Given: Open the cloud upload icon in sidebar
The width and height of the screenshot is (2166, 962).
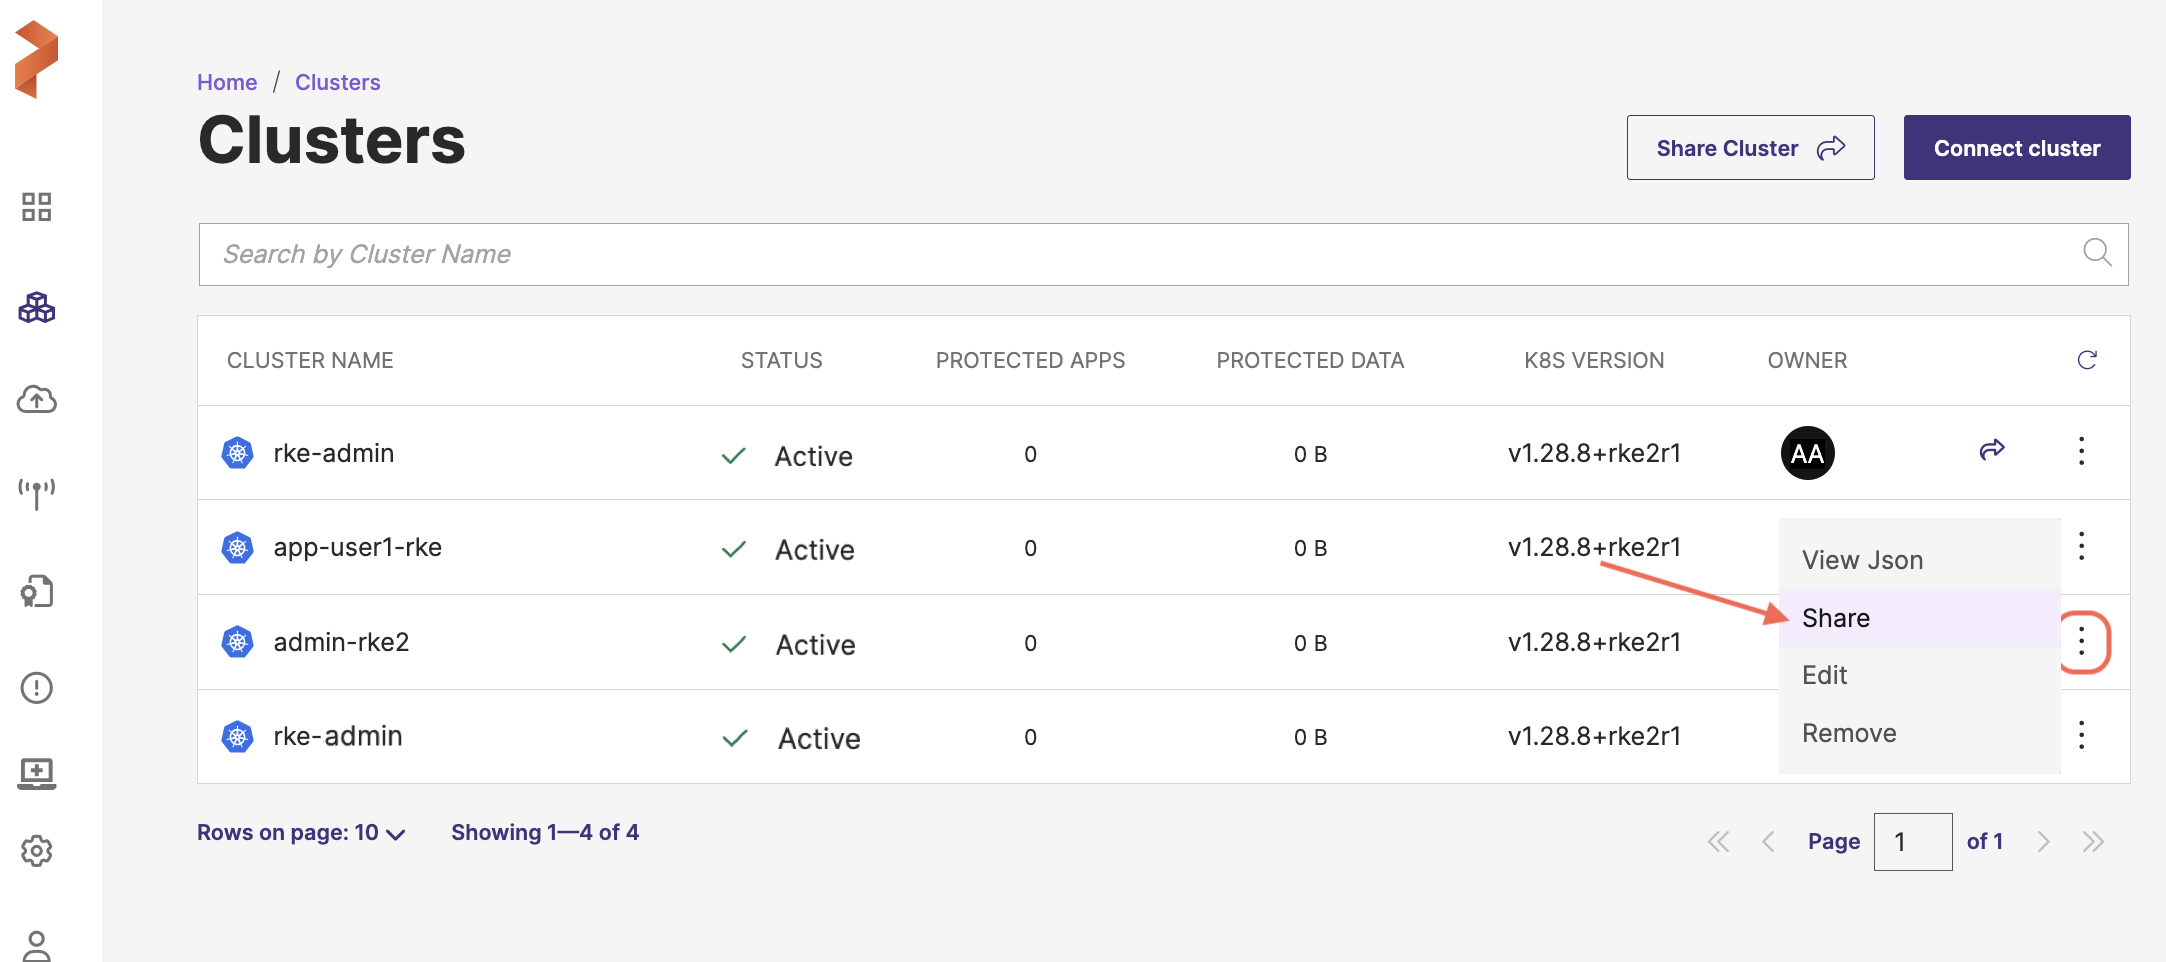Looking at the screenshot, I should click(37, 400).
